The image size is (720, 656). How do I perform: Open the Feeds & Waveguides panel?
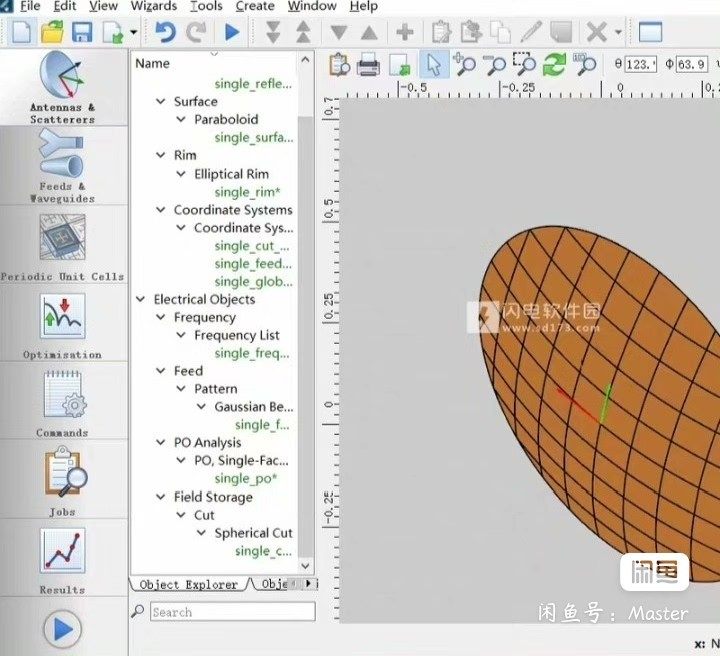[x=62, y=163]
